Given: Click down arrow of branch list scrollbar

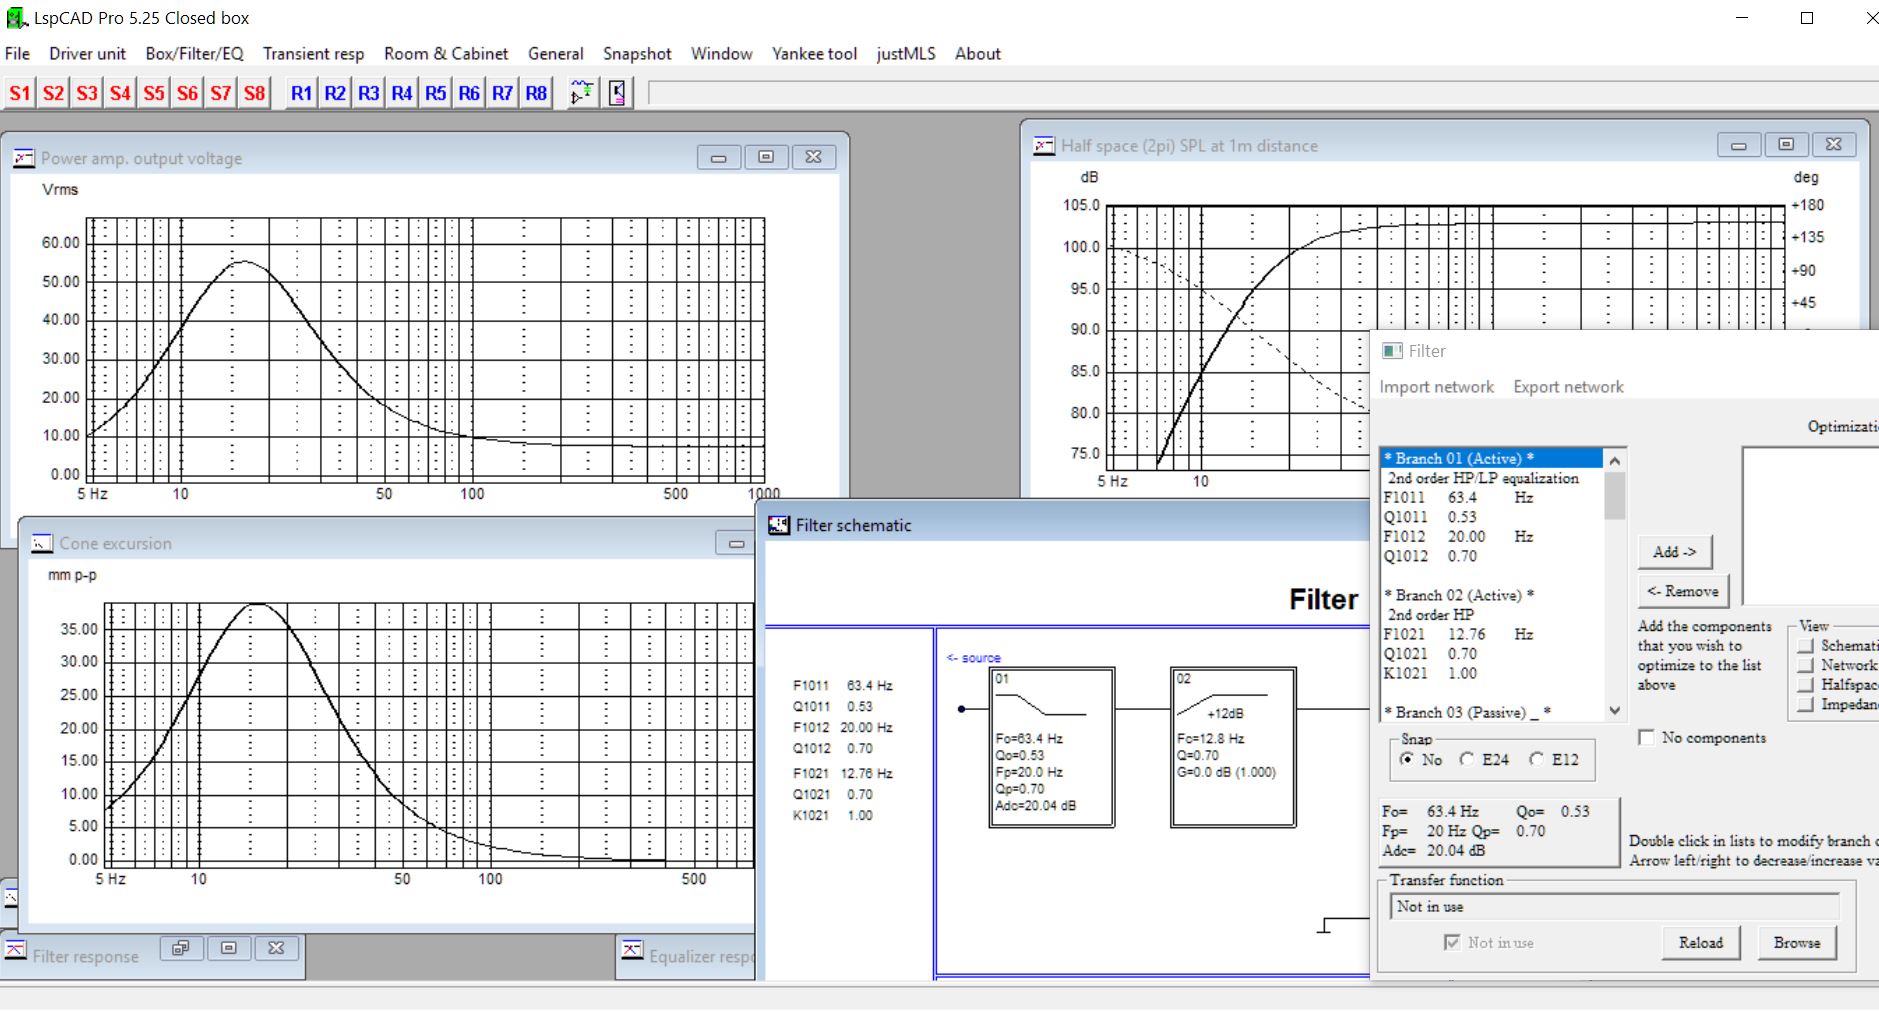Looking at the screenshot, I should click(1614, 710).
